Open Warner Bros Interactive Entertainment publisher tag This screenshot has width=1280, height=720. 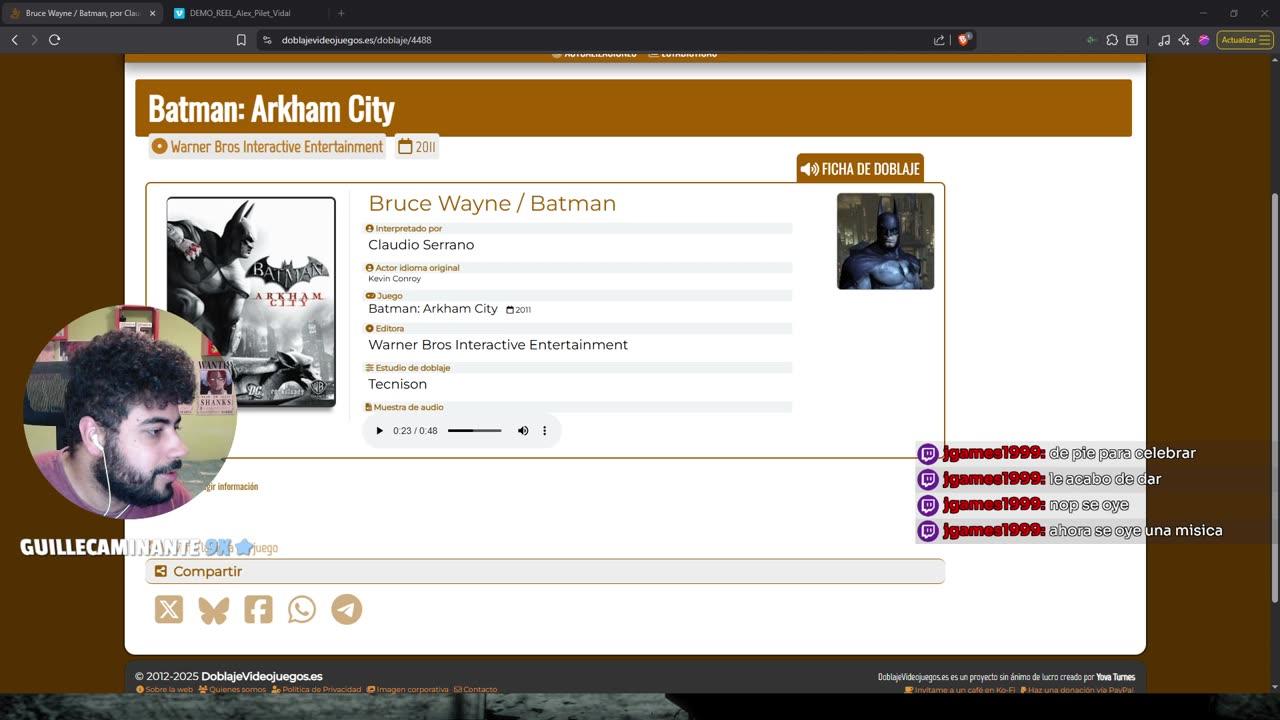[x=267, y=146]
